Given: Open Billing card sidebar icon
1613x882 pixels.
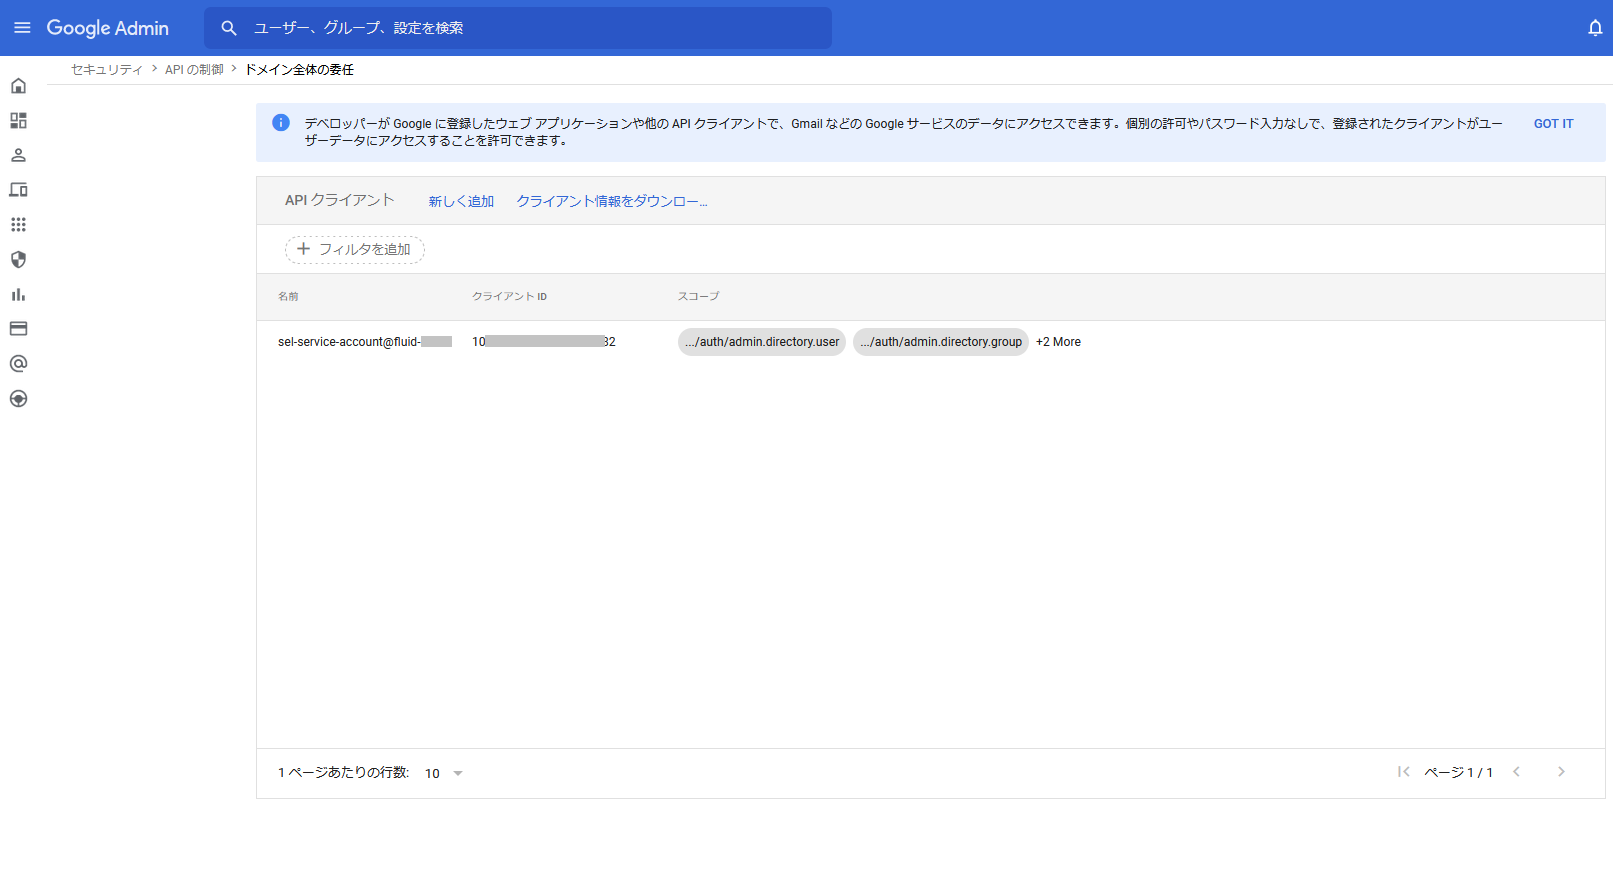Looking at the screenshot, I should 18,329.
